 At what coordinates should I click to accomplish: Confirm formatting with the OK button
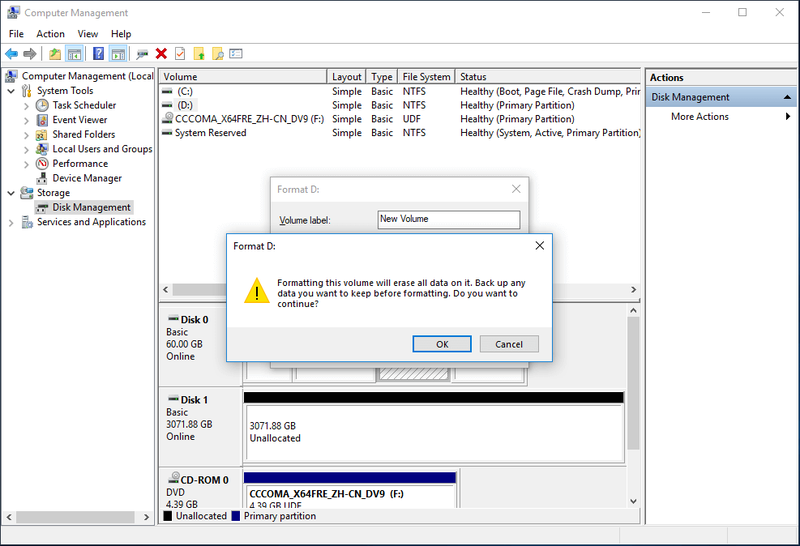click(x=442, y=344)
